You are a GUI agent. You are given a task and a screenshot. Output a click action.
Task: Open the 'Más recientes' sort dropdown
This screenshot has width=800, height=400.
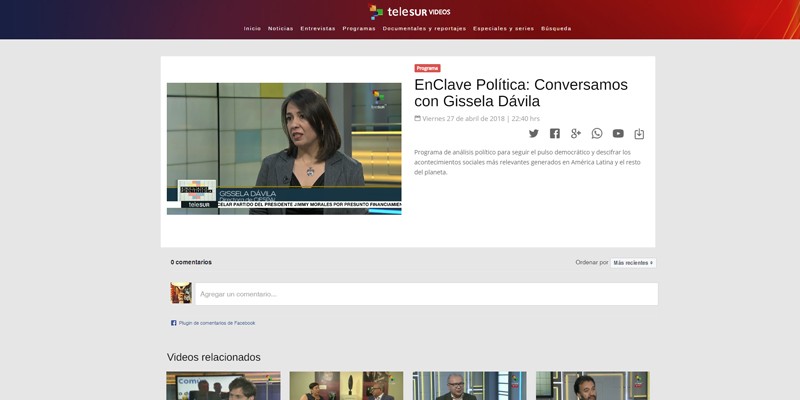tap(633, 263)
